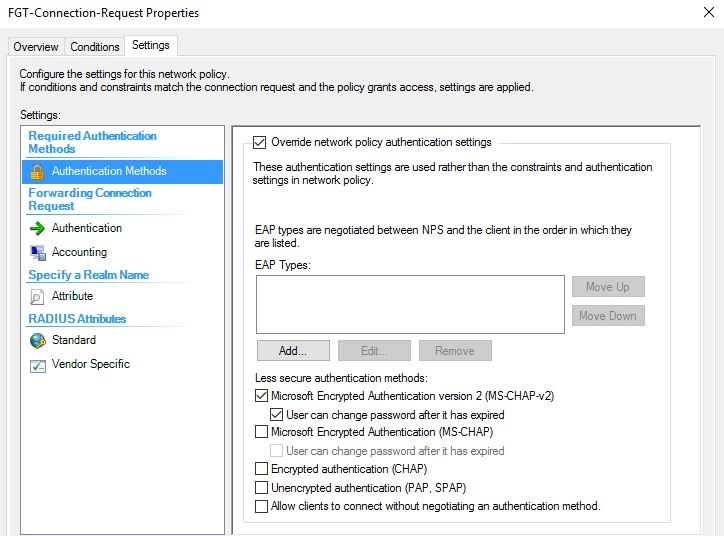Click the Standard globe icon
The image size is (724, 536).
(37, 341)
